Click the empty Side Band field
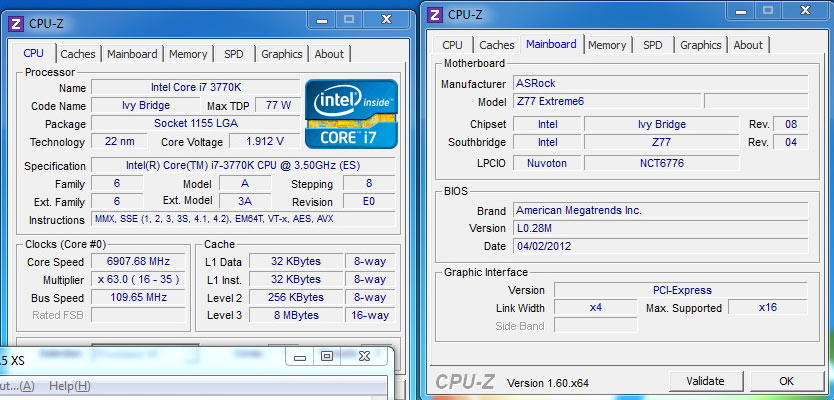The height and width of the screenshot is (400, 834). [x=596, y=326]
